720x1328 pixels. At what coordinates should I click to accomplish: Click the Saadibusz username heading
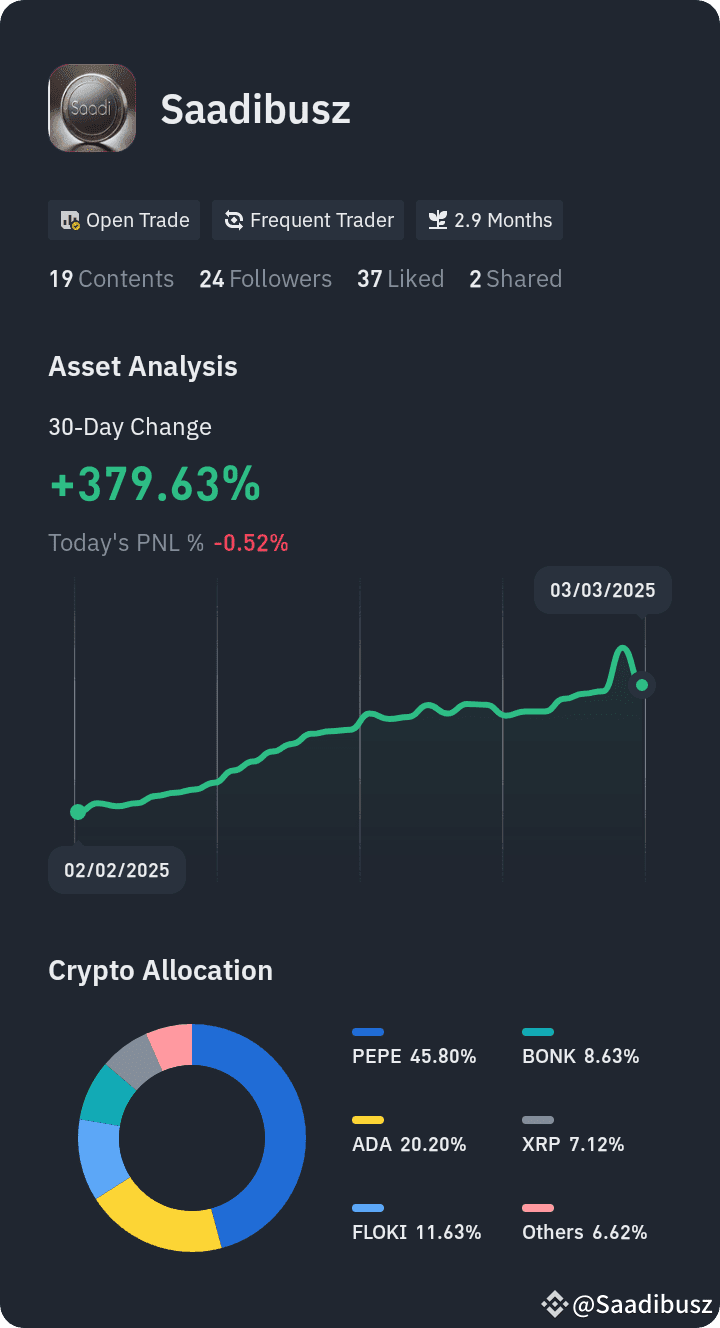(255, 109)
